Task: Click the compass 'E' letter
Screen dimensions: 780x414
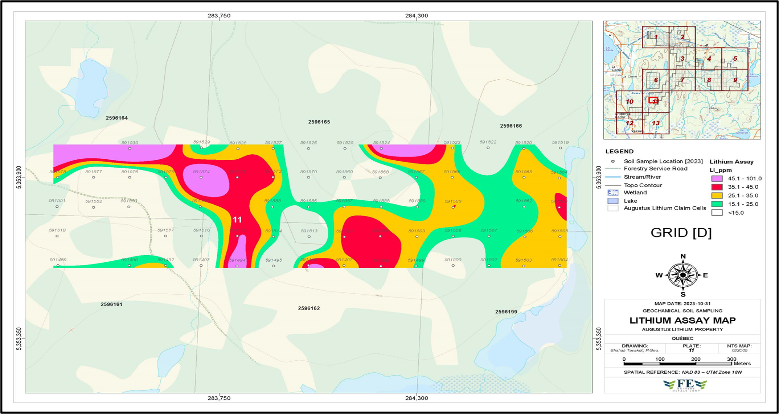Action: [x=705, y=275]
